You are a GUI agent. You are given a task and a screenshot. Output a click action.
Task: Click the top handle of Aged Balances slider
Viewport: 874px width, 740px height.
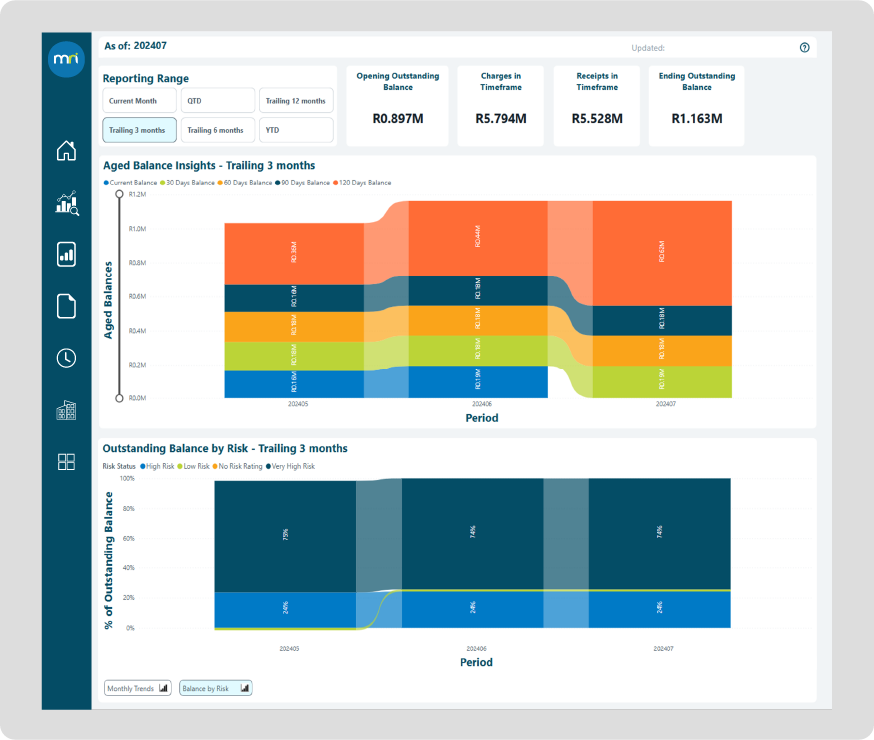tap(119, 194)
